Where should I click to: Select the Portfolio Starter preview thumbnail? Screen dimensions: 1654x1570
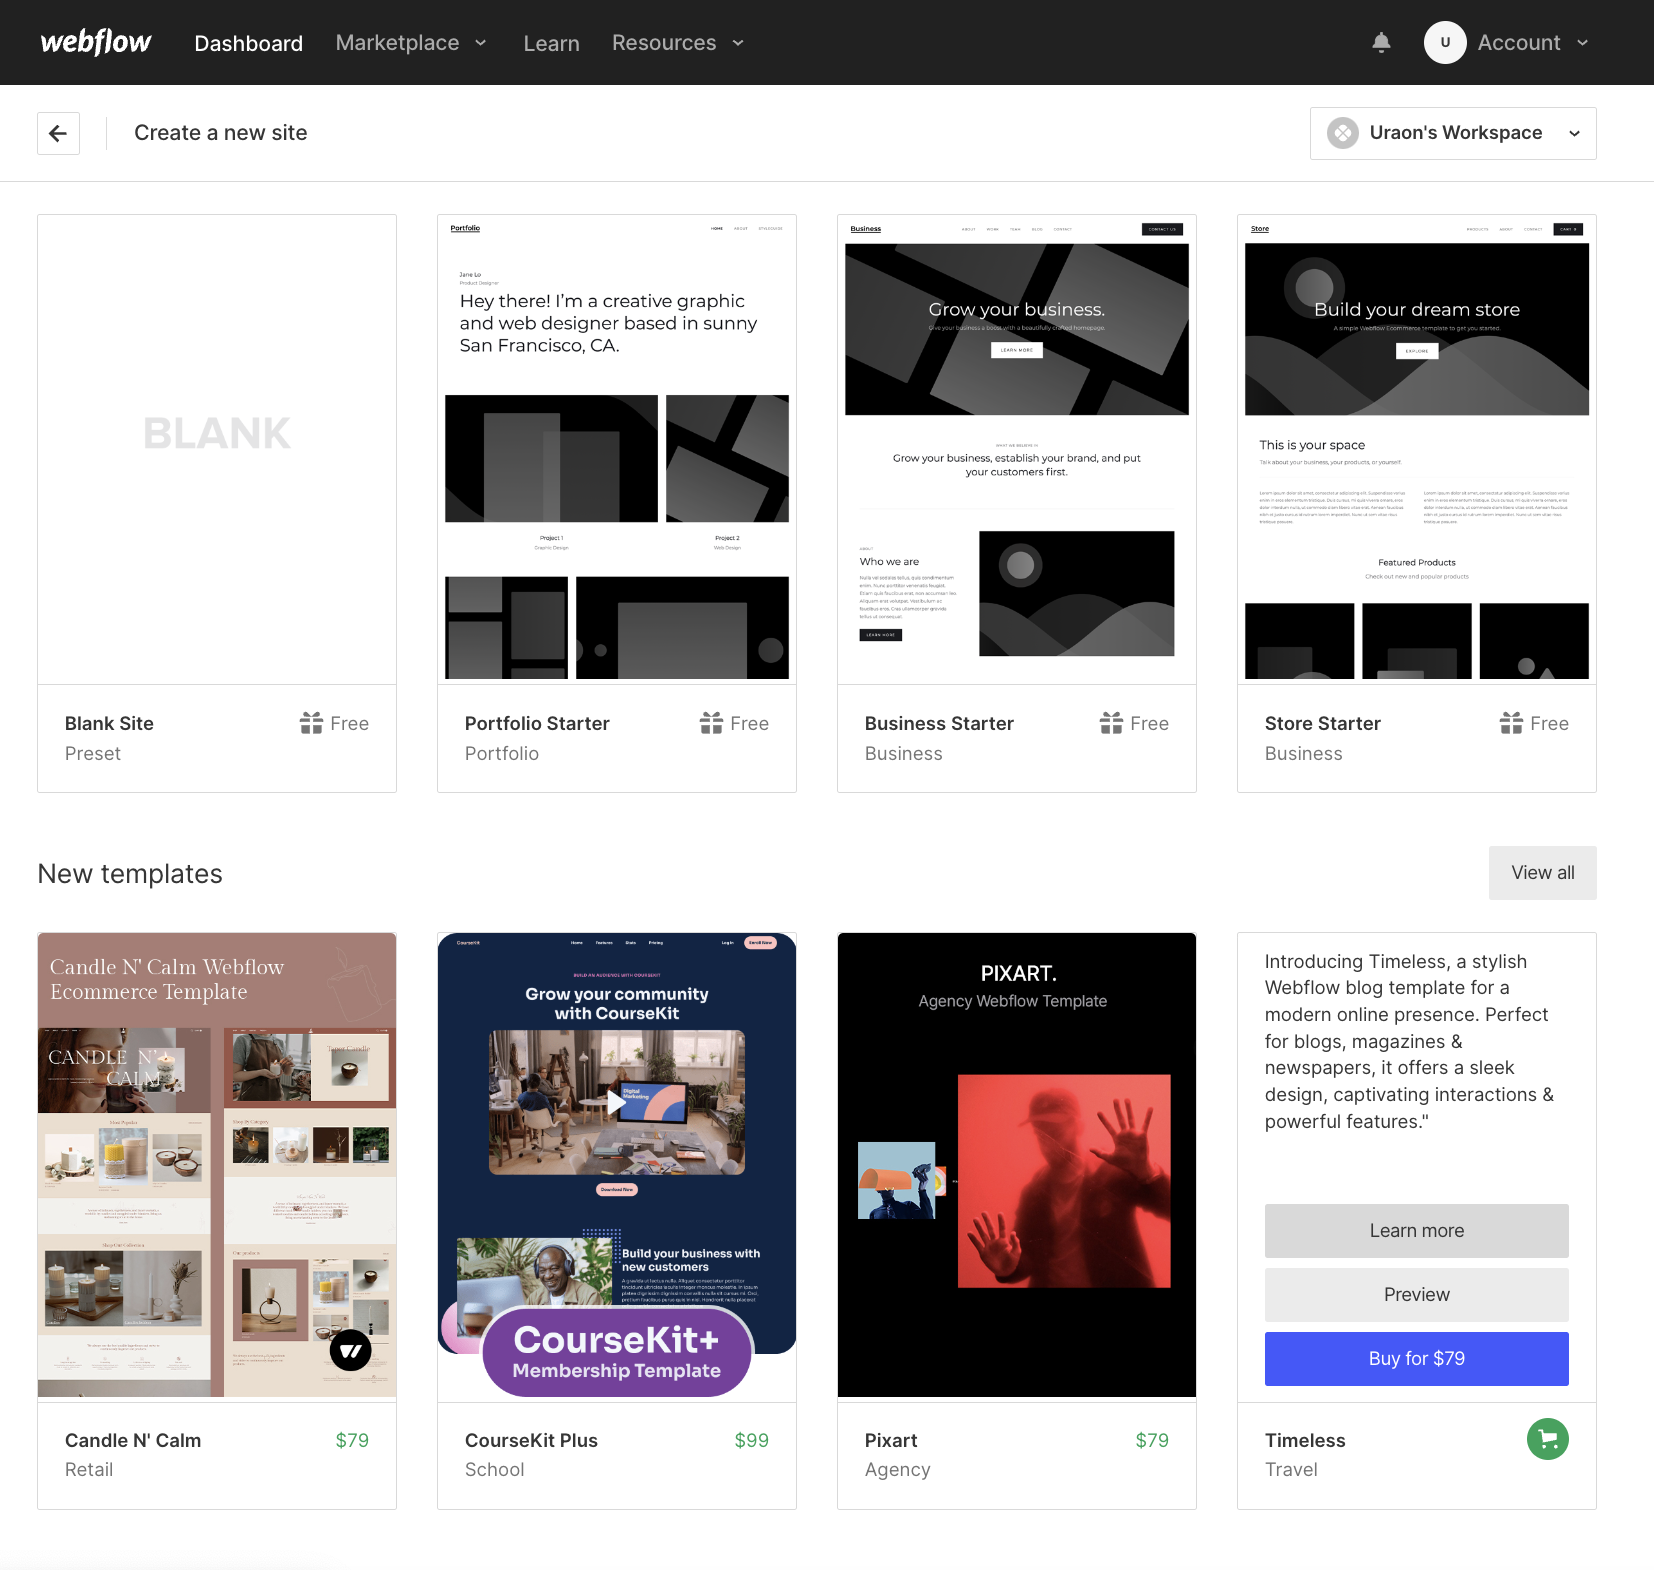click(617, 449)
